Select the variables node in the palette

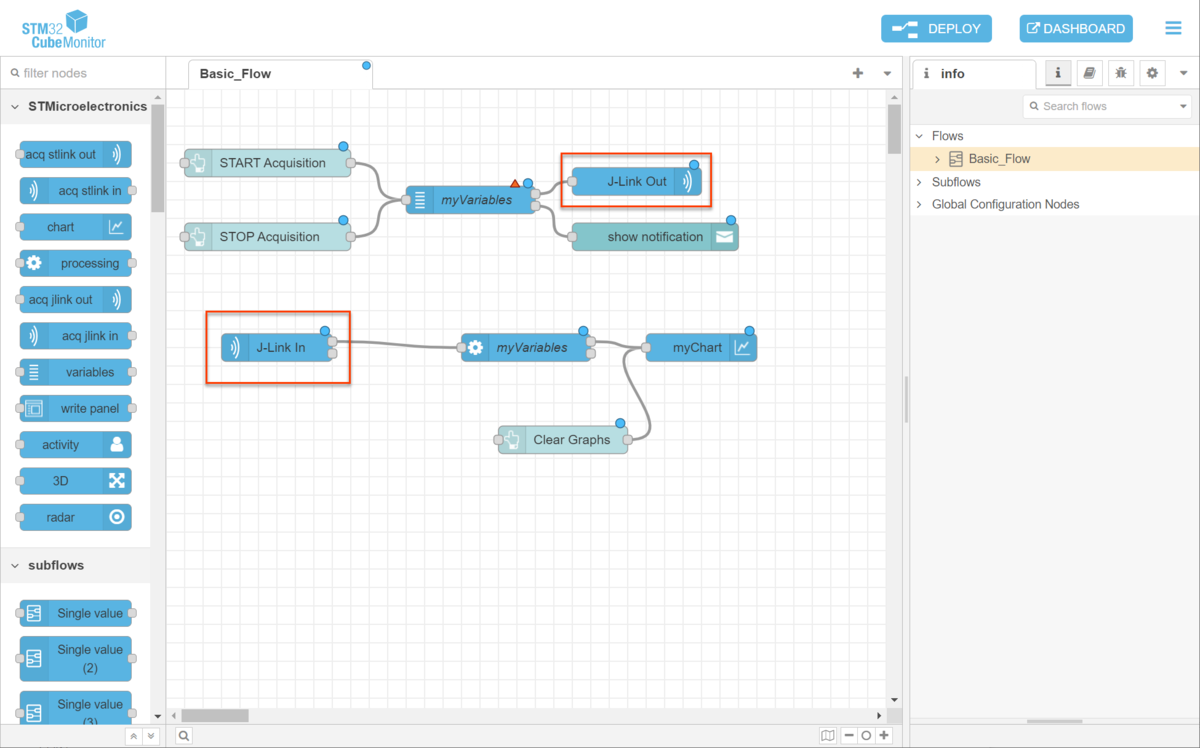[74, 372]
